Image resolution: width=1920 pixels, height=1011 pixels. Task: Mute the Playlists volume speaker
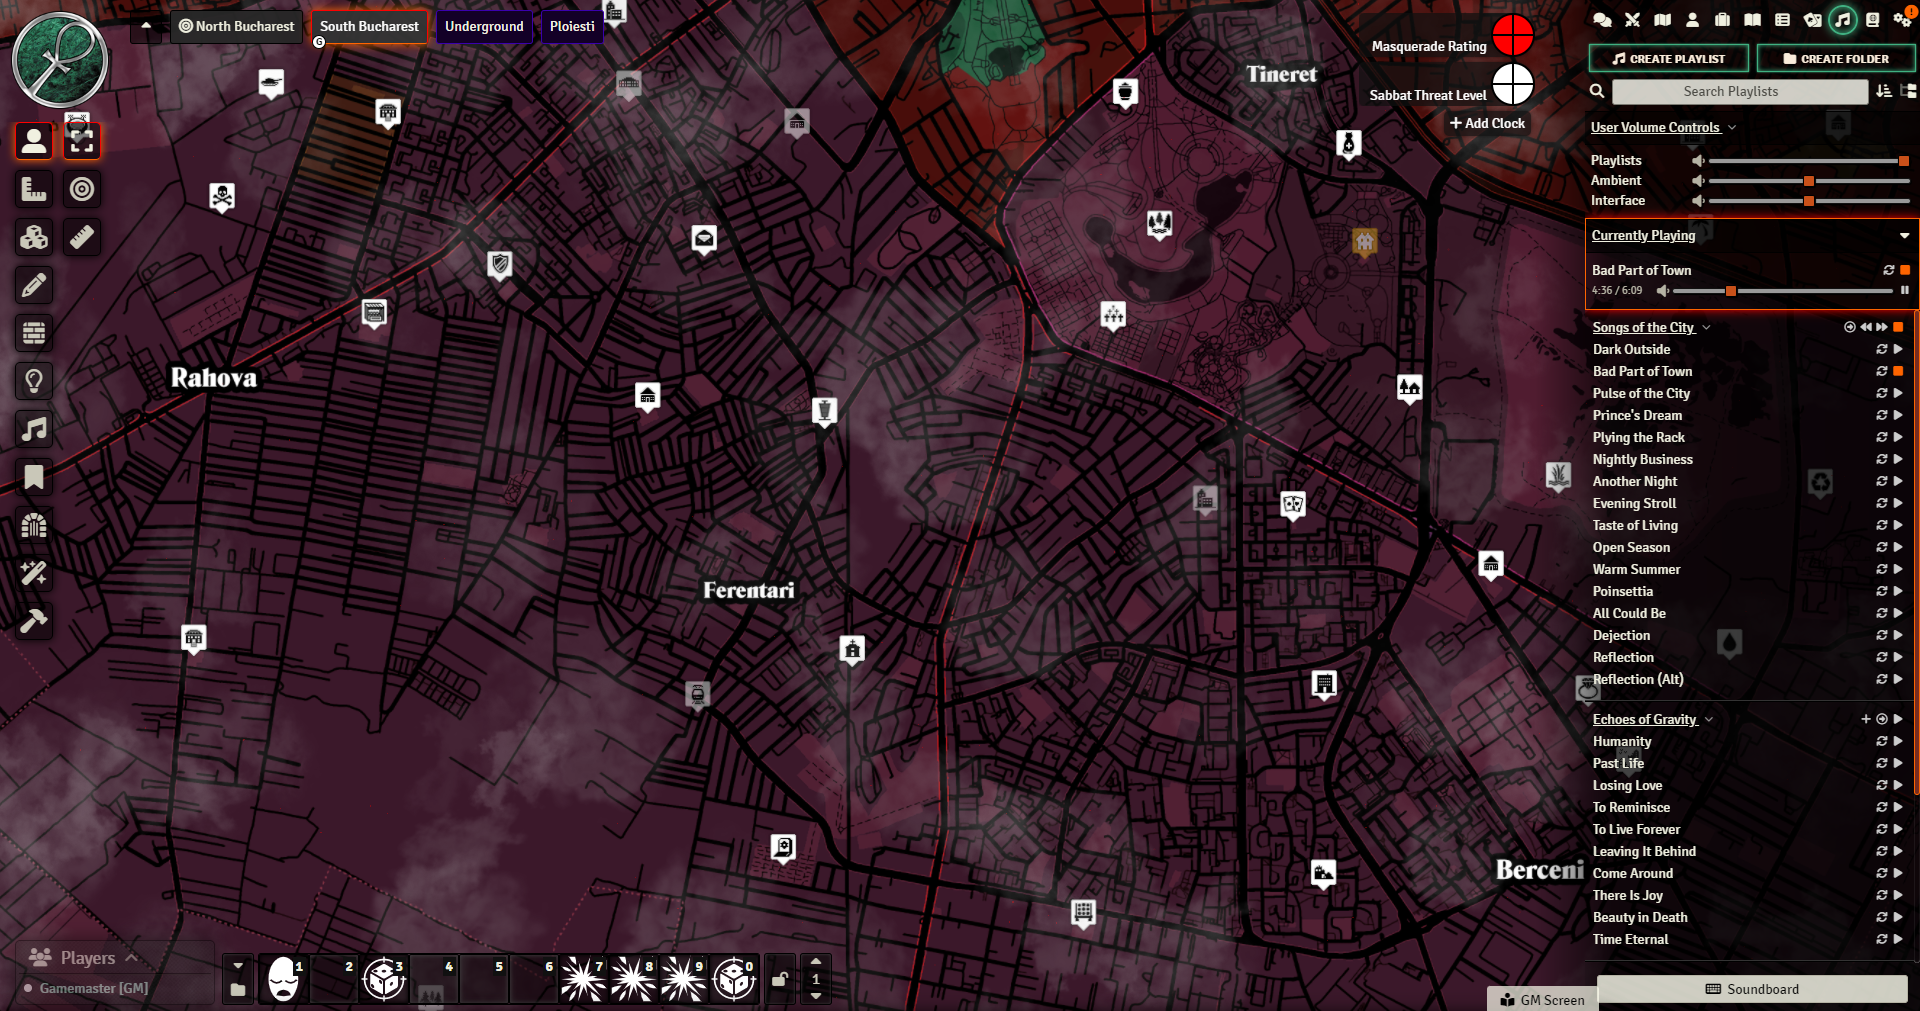[x=1698, y=161]
